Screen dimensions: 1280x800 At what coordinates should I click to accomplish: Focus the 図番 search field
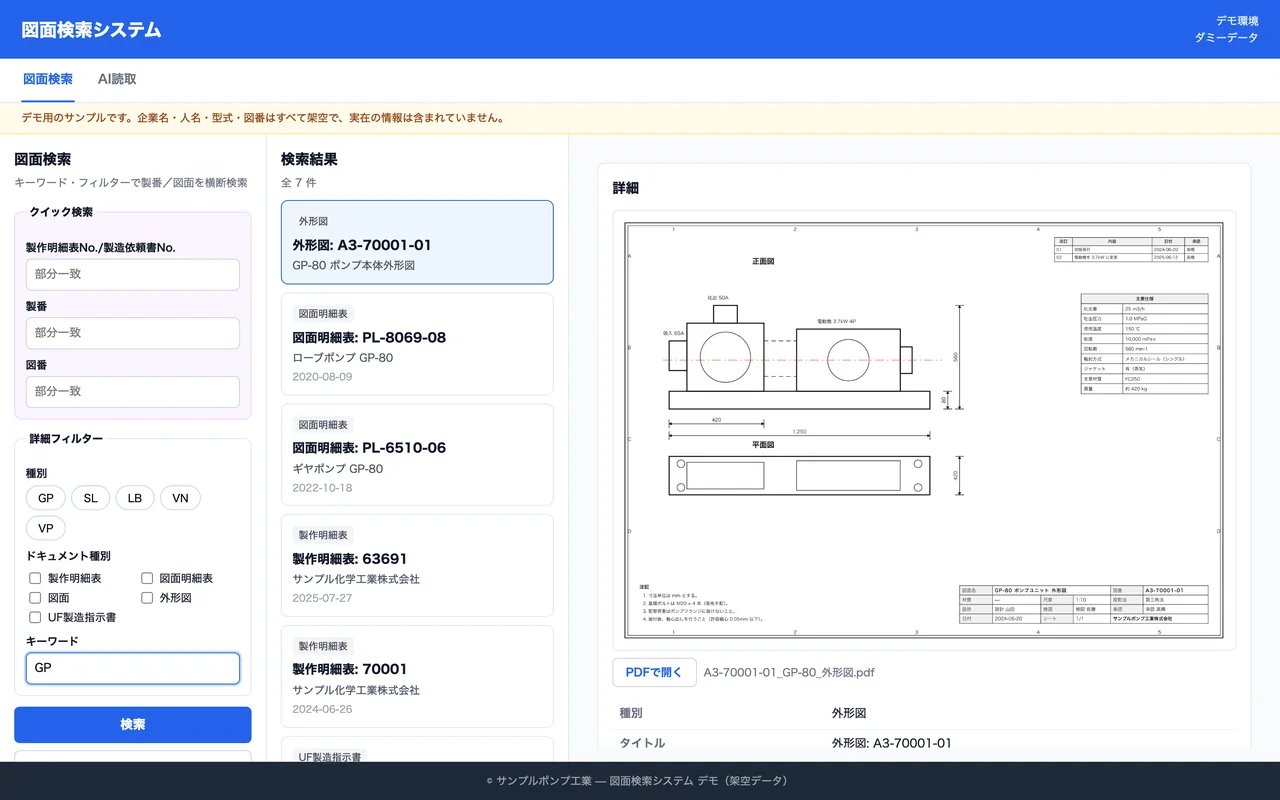tap(133, 391)
